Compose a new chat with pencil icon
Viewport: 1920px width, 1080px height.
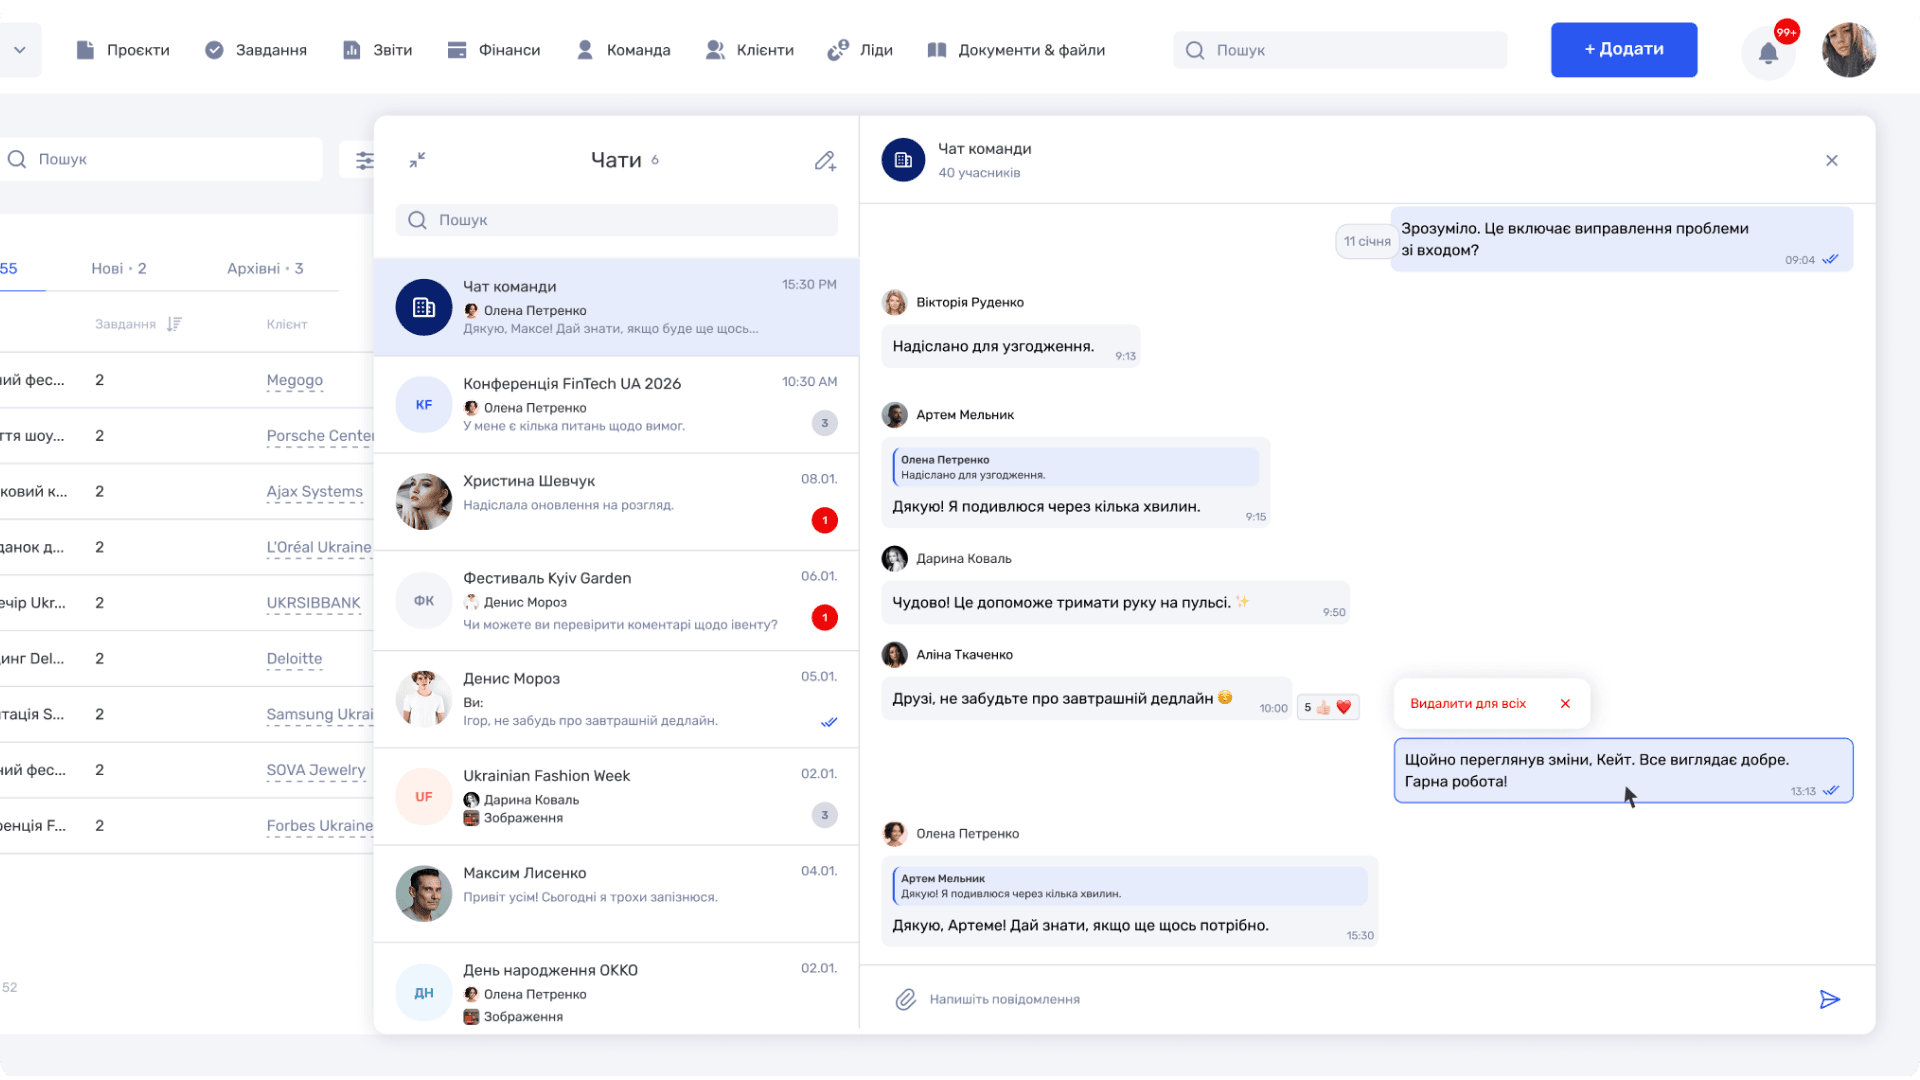(x=825, y=161)
